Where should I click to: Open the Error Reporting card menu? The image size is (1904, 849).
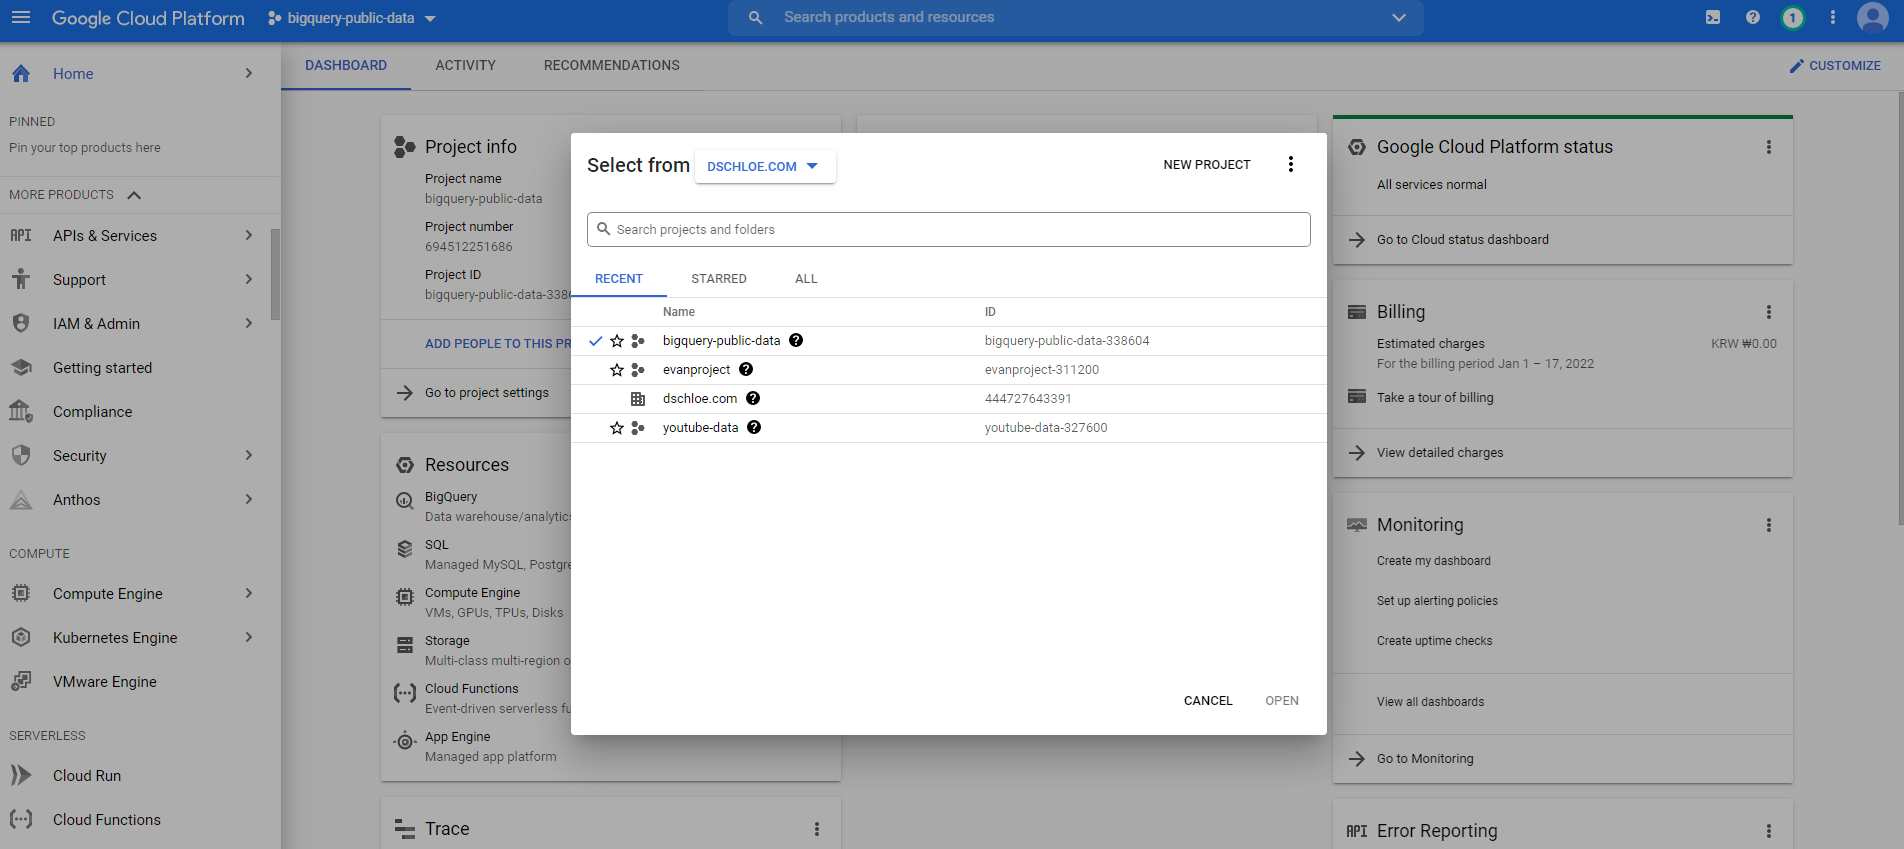(1769, 831)
